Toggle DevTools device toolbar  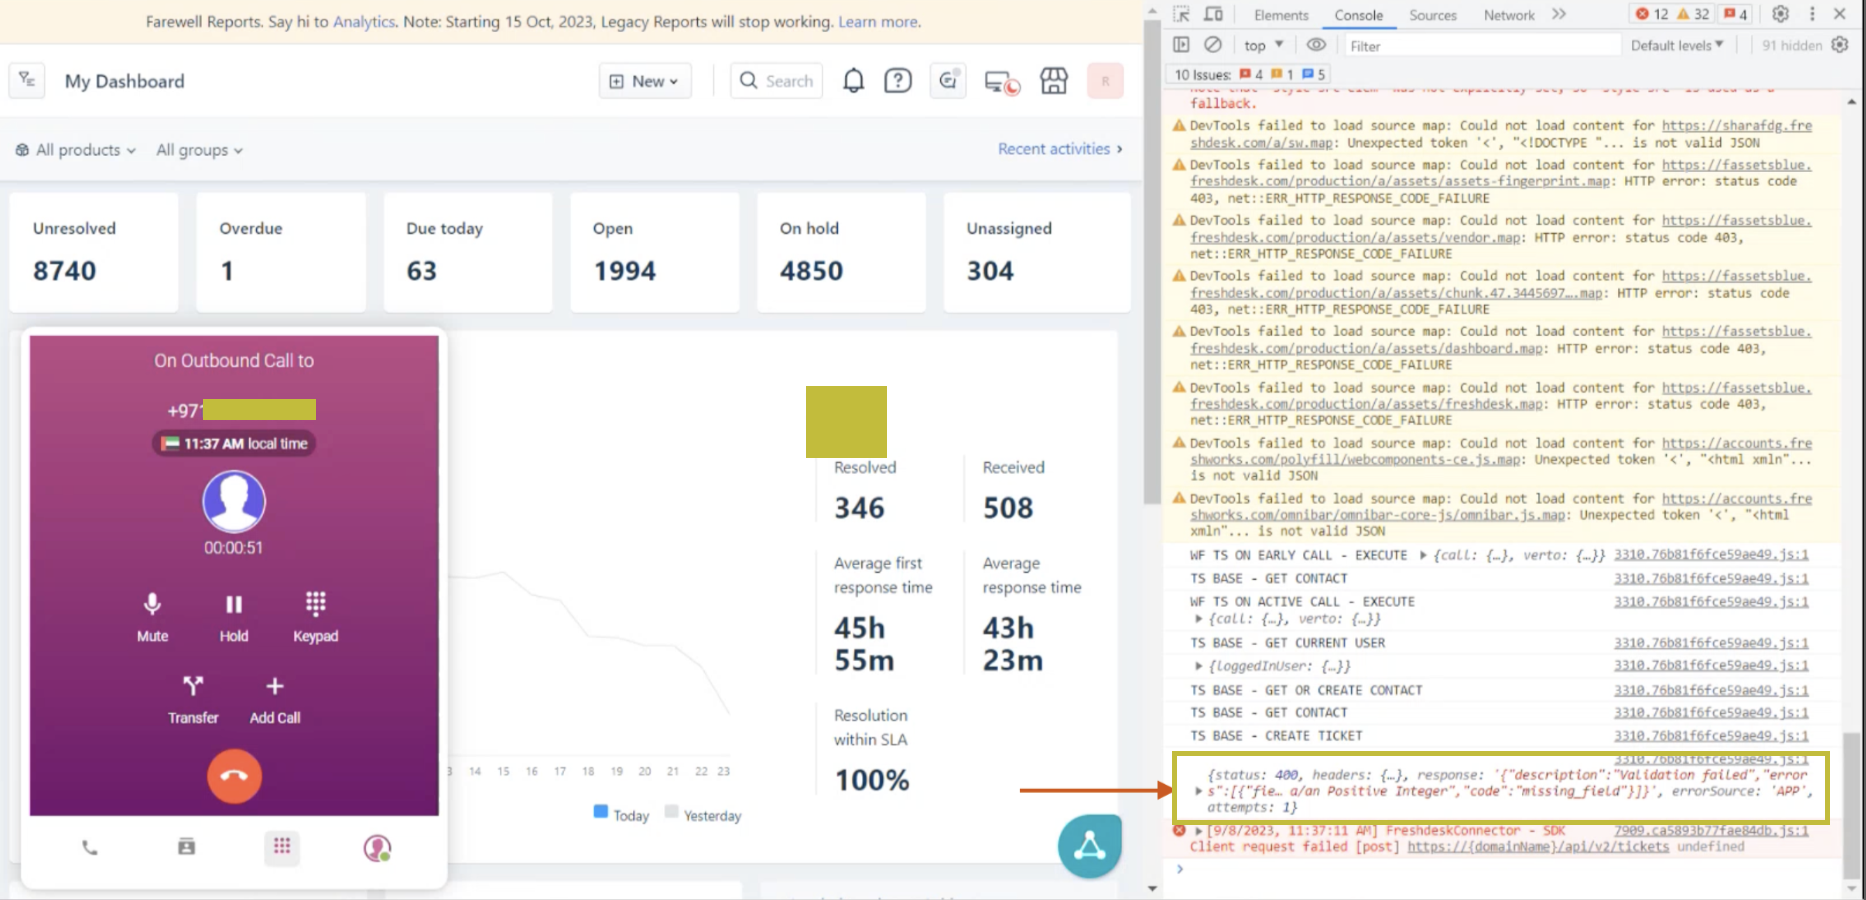click(x=1213, y=14)
